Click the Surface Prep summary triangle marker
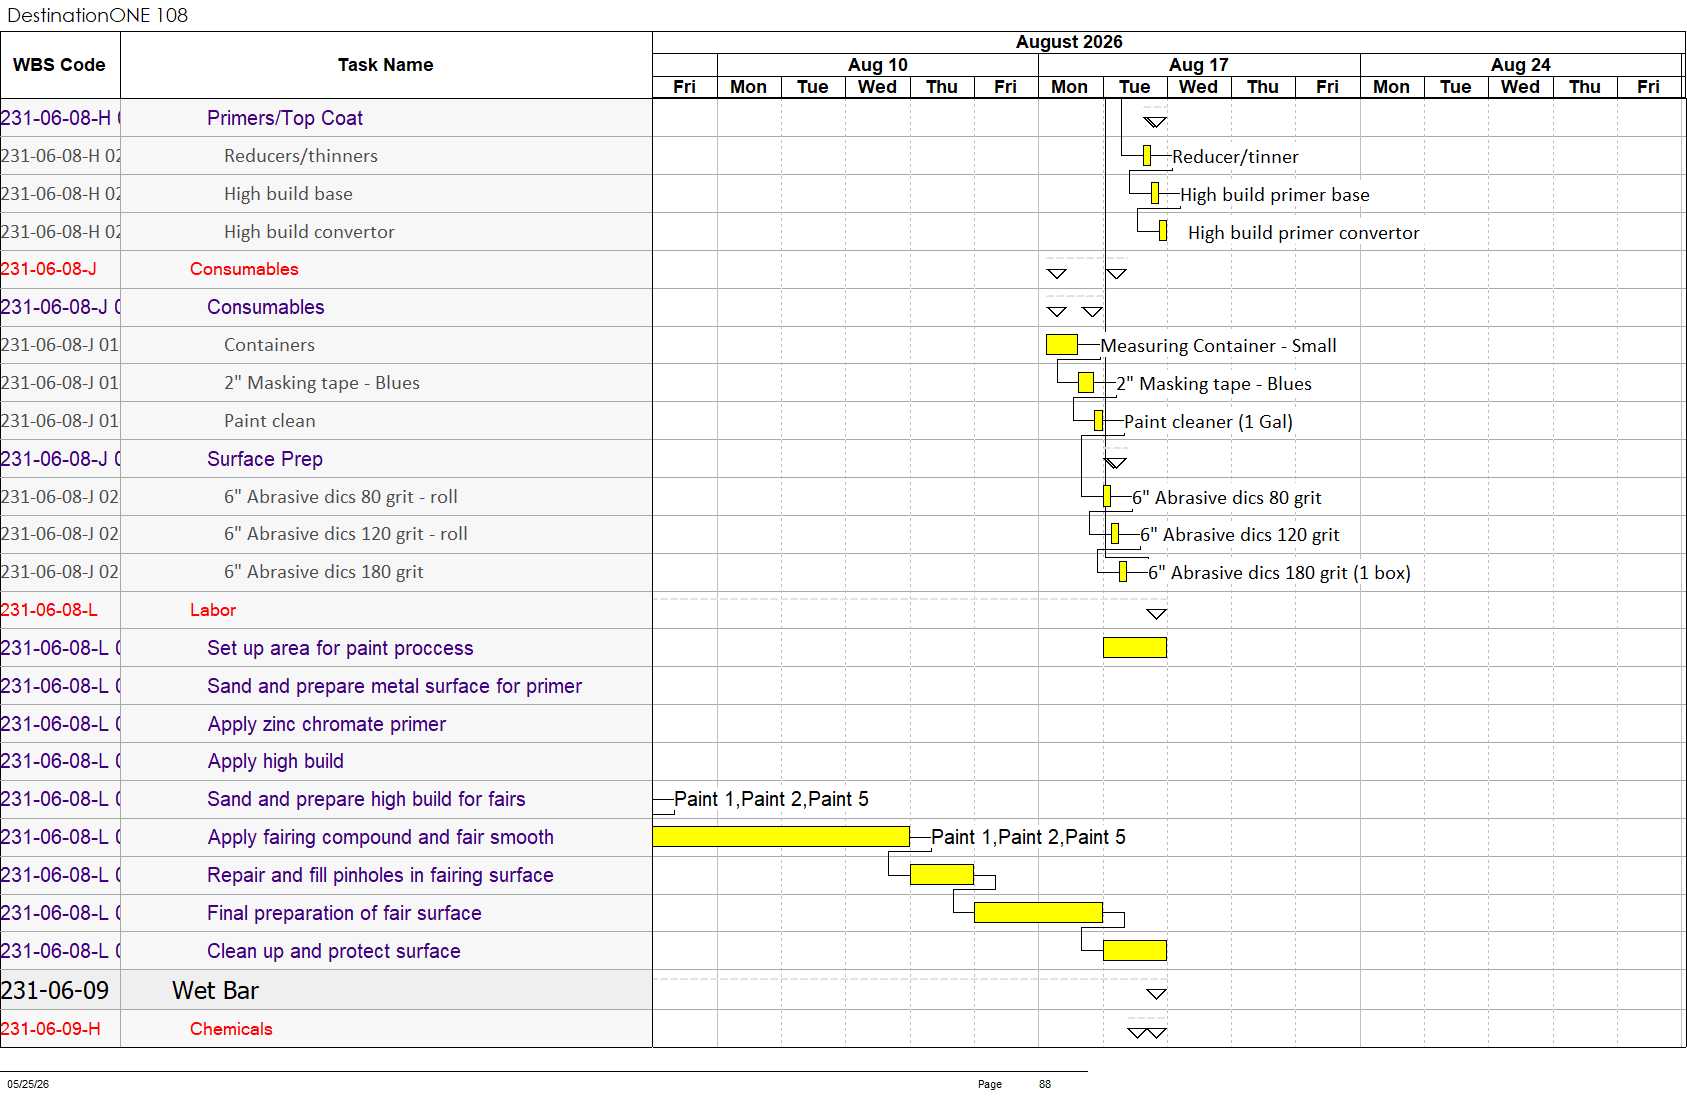Screen dimensions: 1687x1097 click(1115, 463)
